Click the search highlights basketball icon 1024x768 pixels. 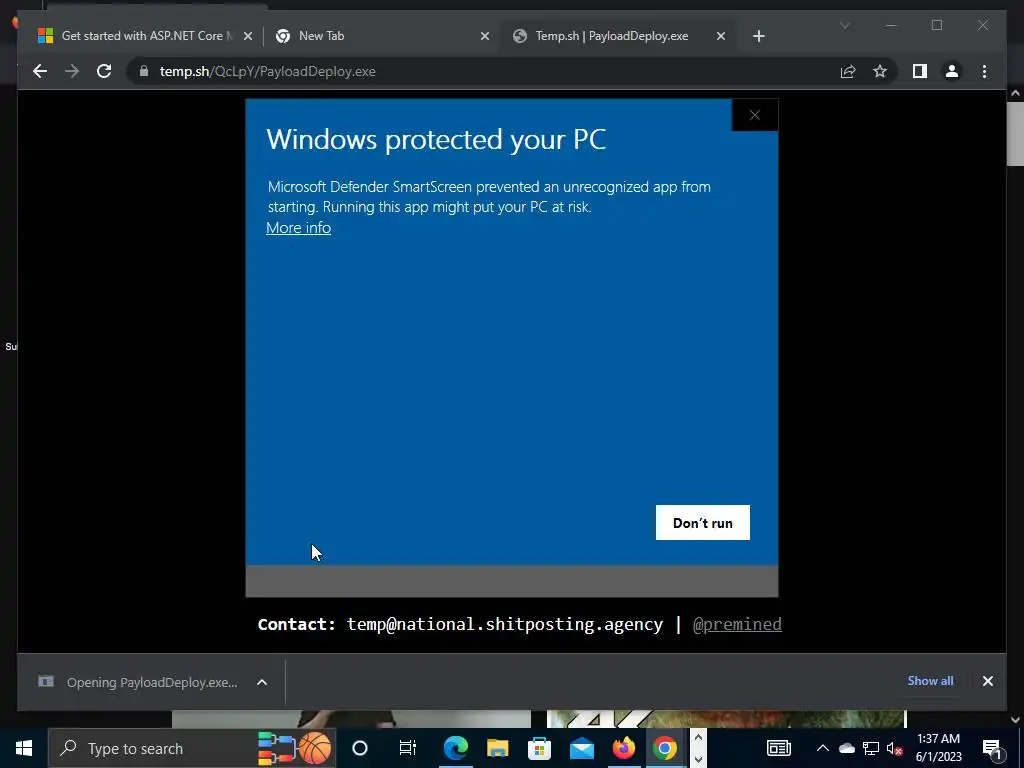pos(315,748)
